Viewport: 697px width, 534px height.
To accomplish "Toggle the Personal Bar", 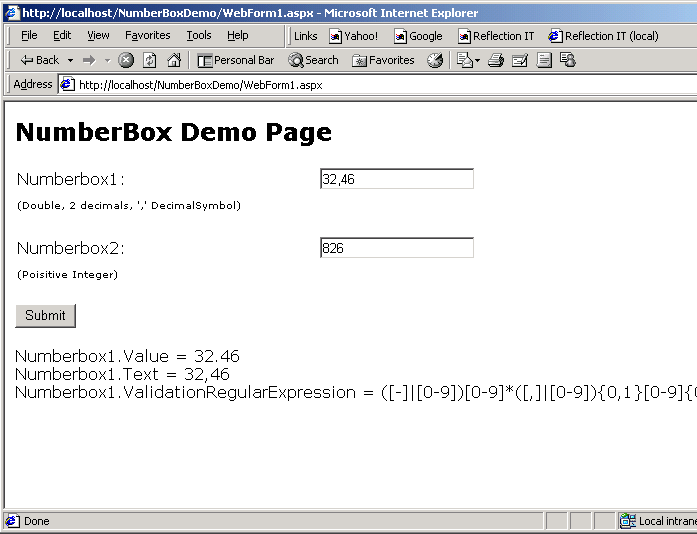I will [235, 60].
